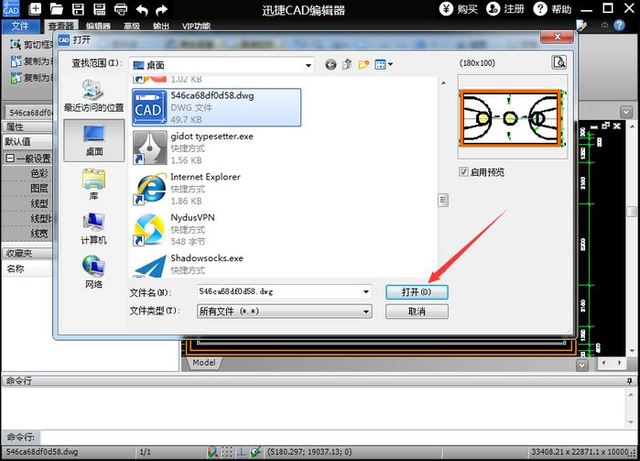Switch to the 编辑器 ribbon tab

pyautogui.click(x=98, y=26)
